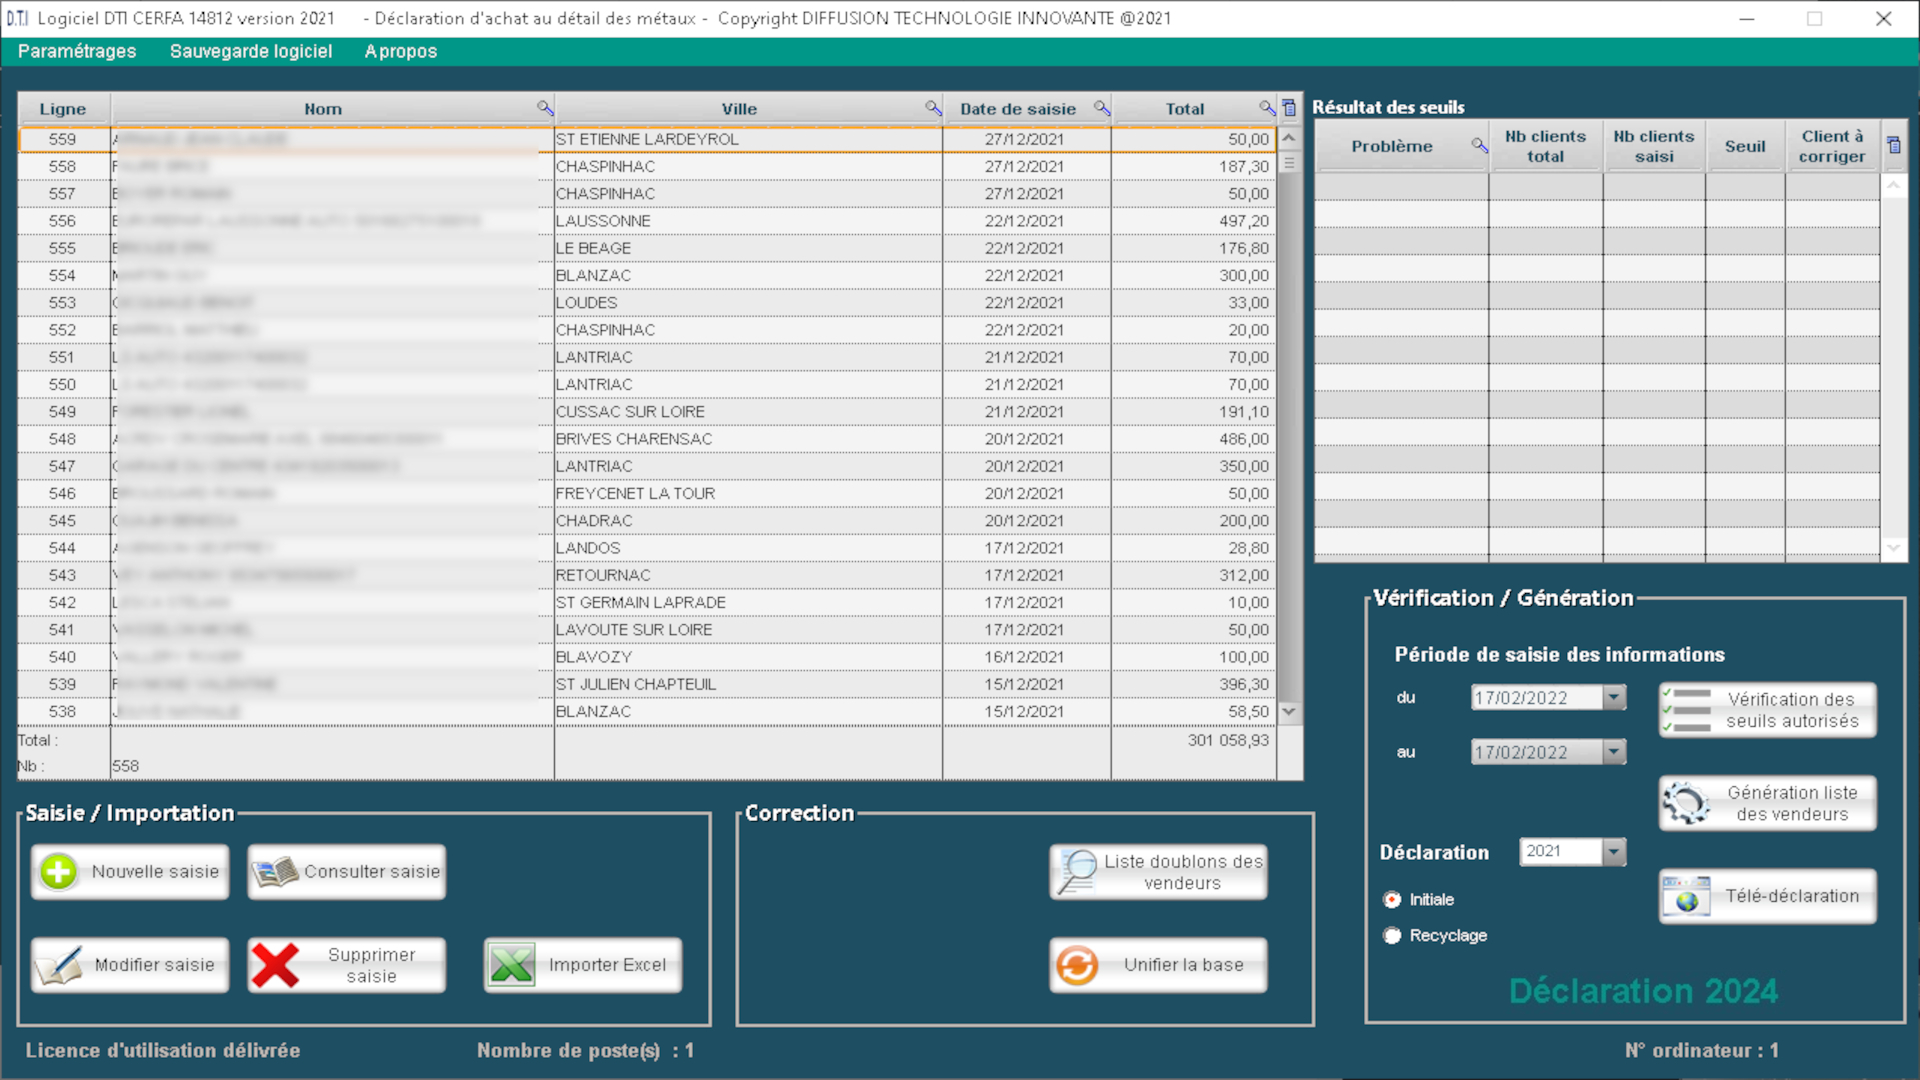Click Importer Excel button
The width and height of the screenshot is (1920, 1080).
[583, 965]
